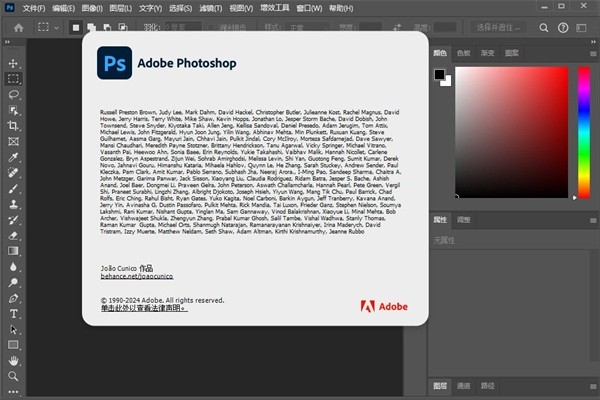600x400 pixels.
Task: Open the help question mark icon
Action: [x=563, y=28]
